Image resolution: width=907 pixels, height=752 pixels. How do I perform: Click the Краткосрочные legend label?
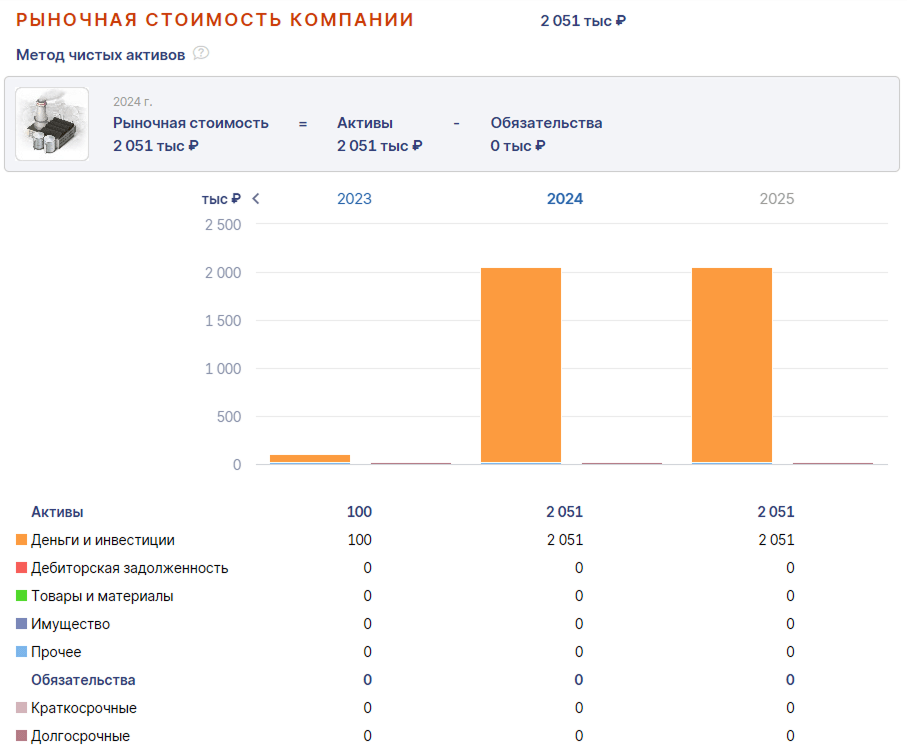(84, 708)
